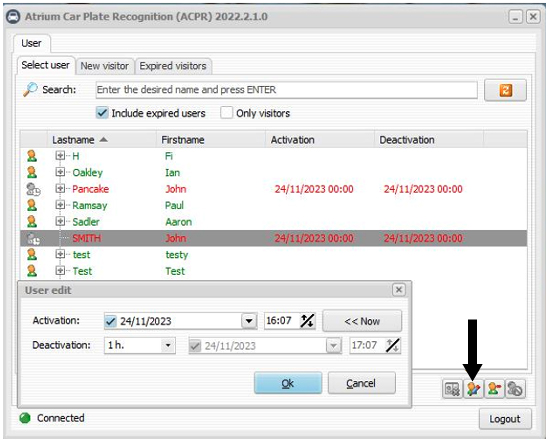Click the green Connected status indicator
550x443 pixels.
click(x=25, y=418)
